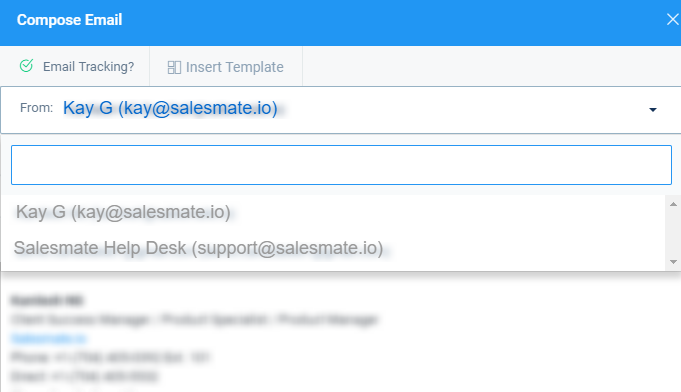Click the blurred job title signature line
The height and width of the screenshot is (392, 681).
194,320
